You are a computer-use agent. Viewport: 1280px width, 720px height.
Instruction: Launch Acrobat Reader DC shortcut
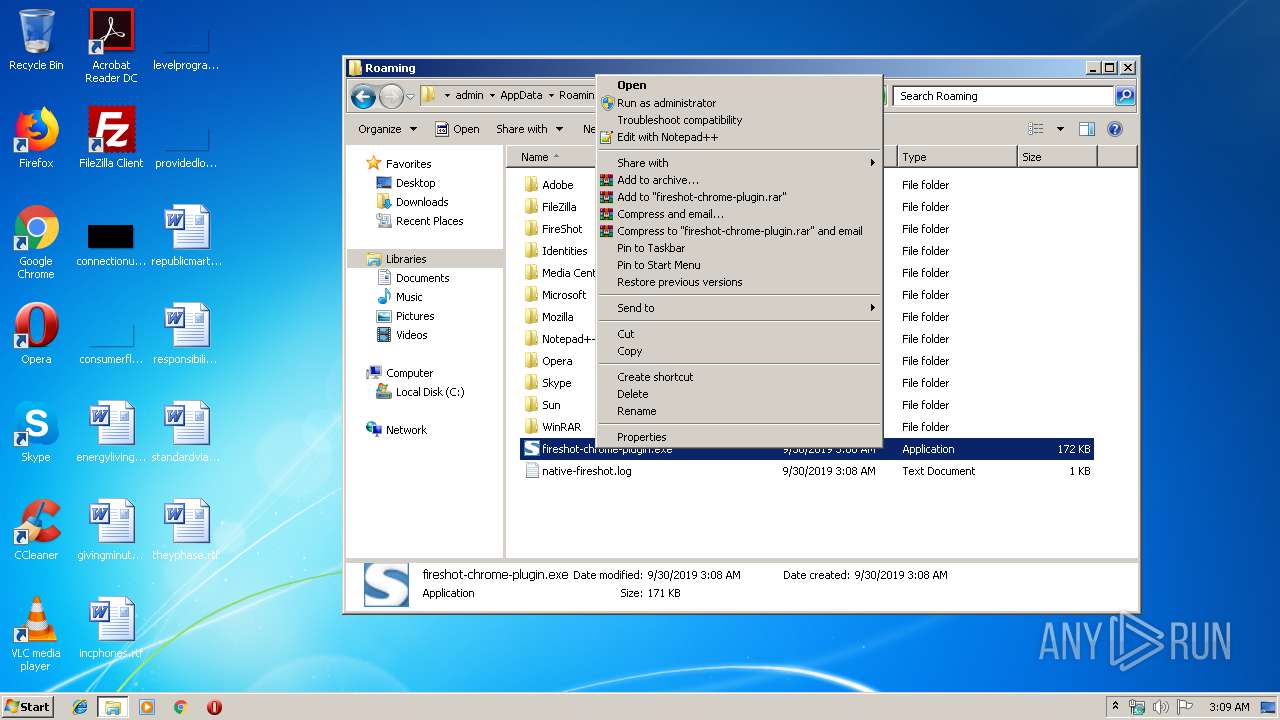tap(111, 46)
